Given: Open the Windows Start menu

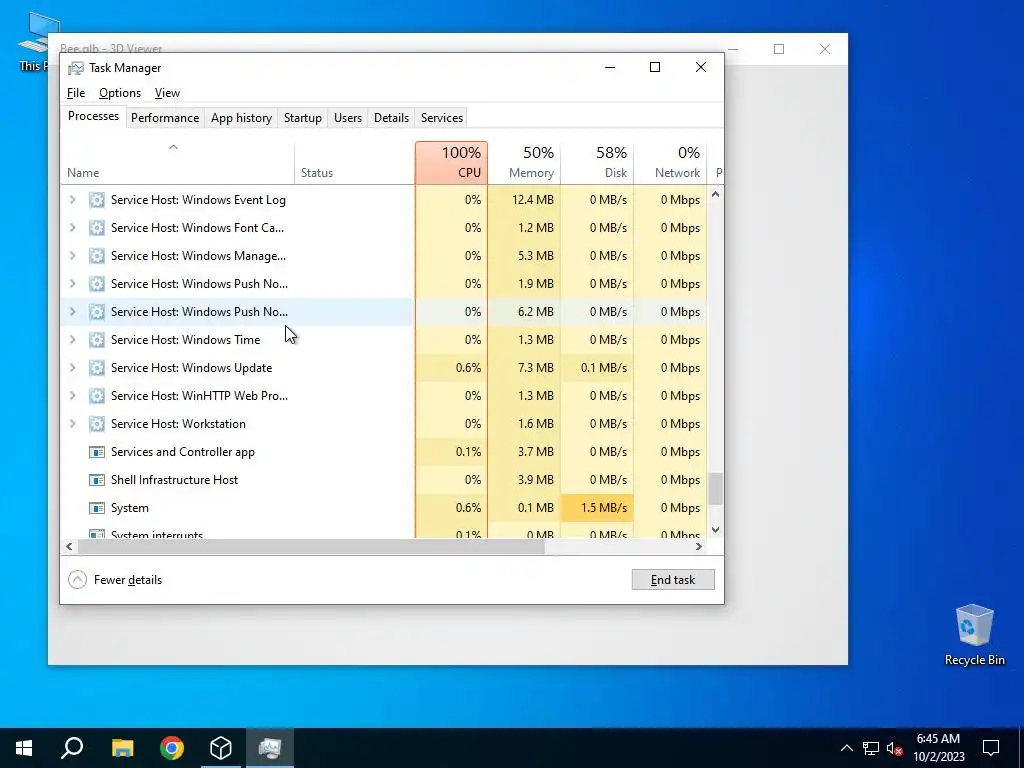Looking at the screenshot, I should (24, 748).
